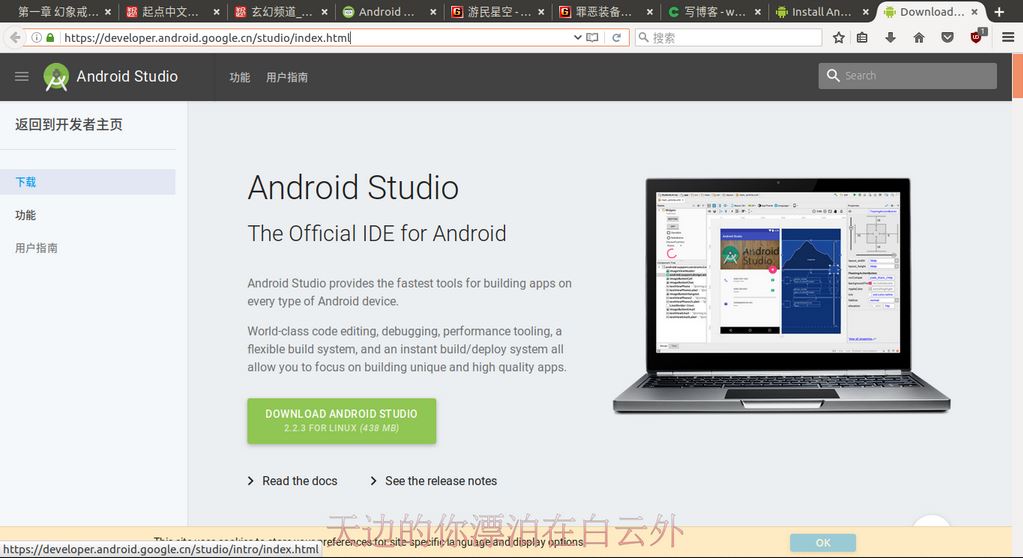The height and width of the screenshot is (558, 1023).
Task: Click the chevron beside See the release notes
Action: pyautogui.click(x=373, y=481)
